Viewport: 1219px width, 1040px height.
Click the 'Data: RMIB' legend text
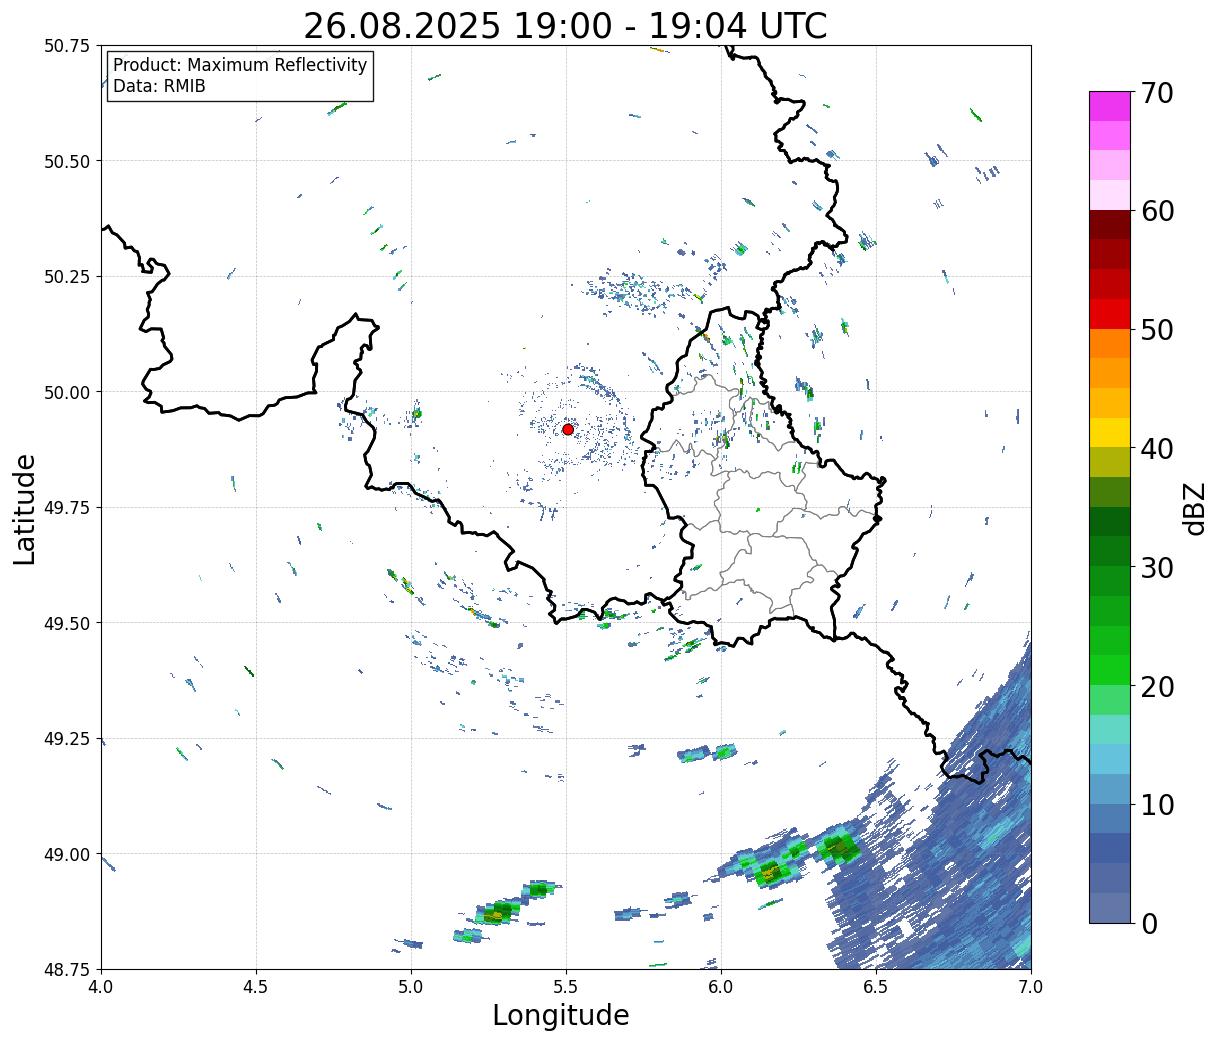click(x=159, y=87)
